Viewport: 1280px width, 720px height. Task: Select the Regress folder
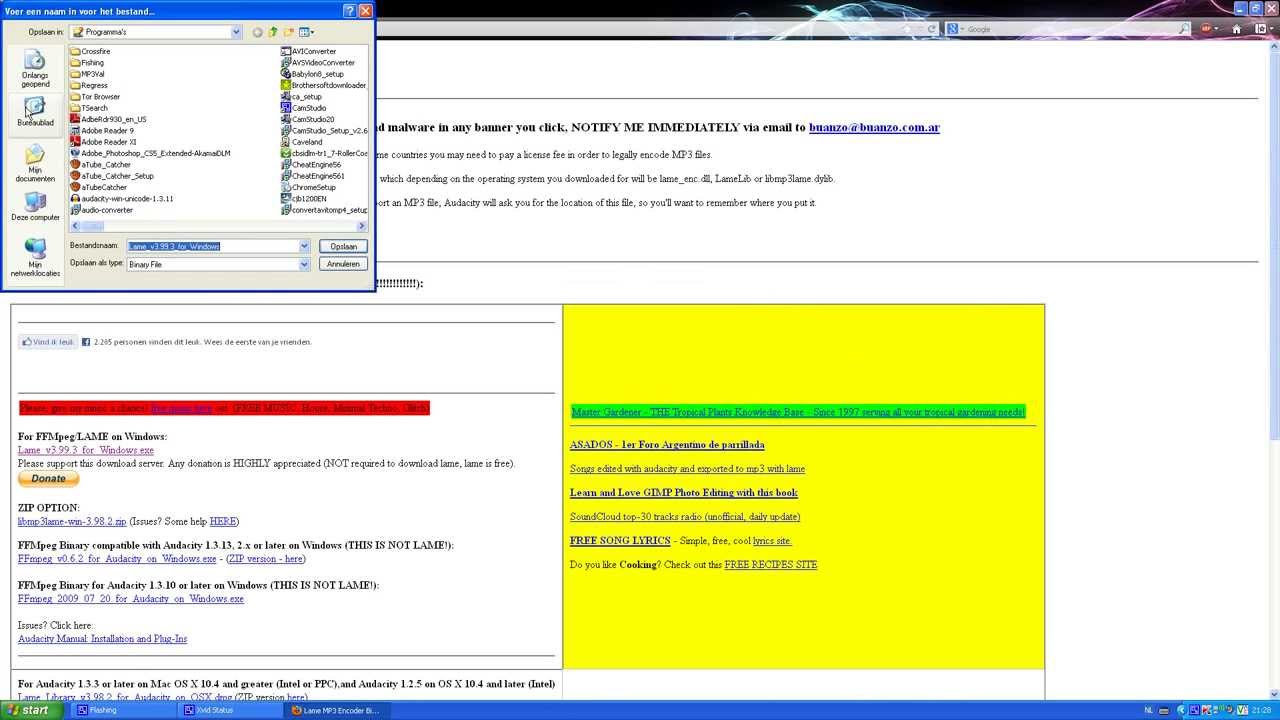tap(89, 85)
